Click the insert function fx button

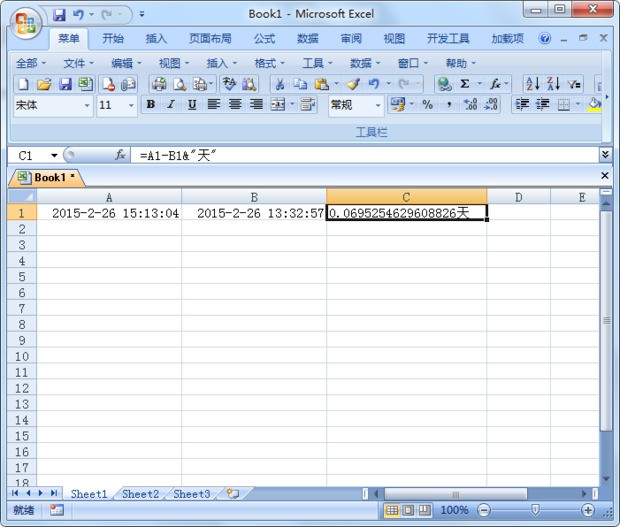[x=120, y=155]
